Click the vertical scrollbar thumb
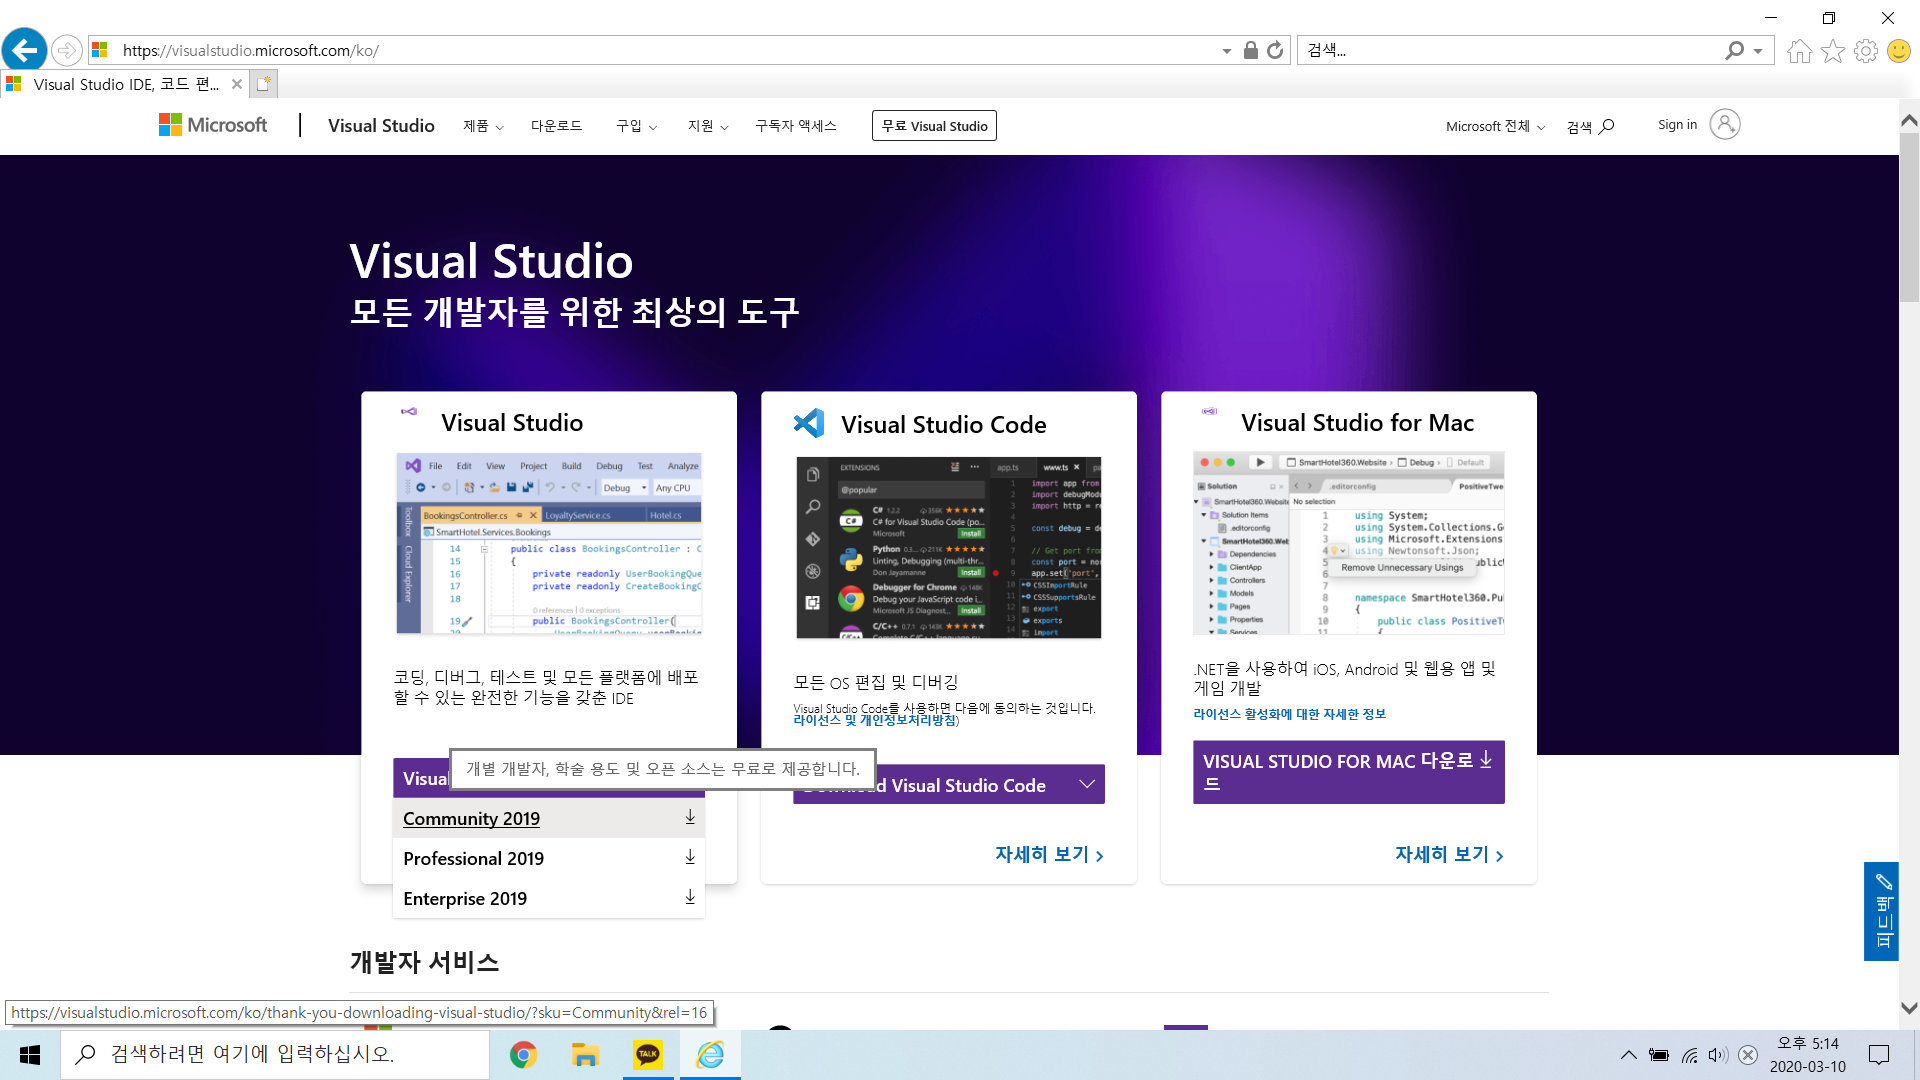The width and height of the screenshot is (1920, 1080). 1909,218
